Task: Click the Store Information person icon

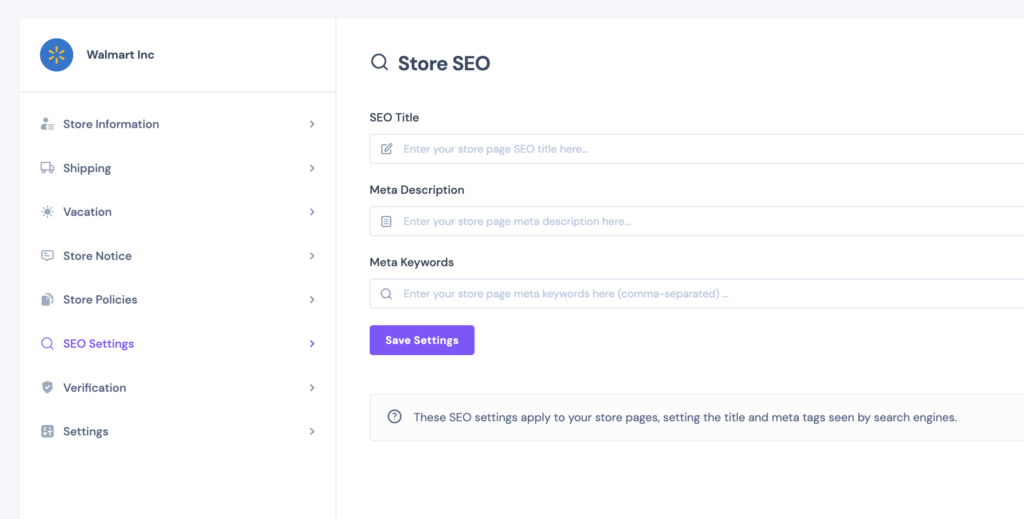Action: click(x=47, y=124)
